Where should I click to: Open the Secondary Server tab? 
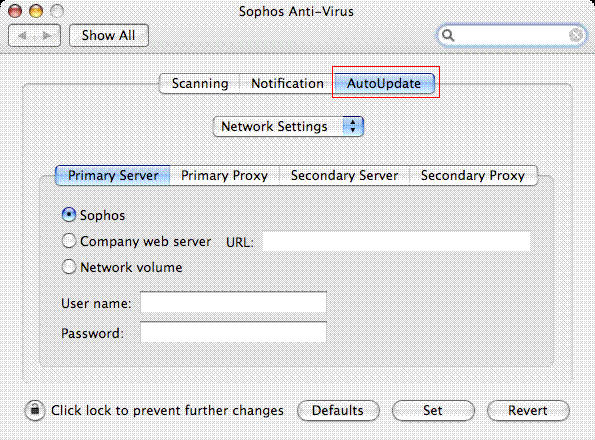(x=344, y=176)
